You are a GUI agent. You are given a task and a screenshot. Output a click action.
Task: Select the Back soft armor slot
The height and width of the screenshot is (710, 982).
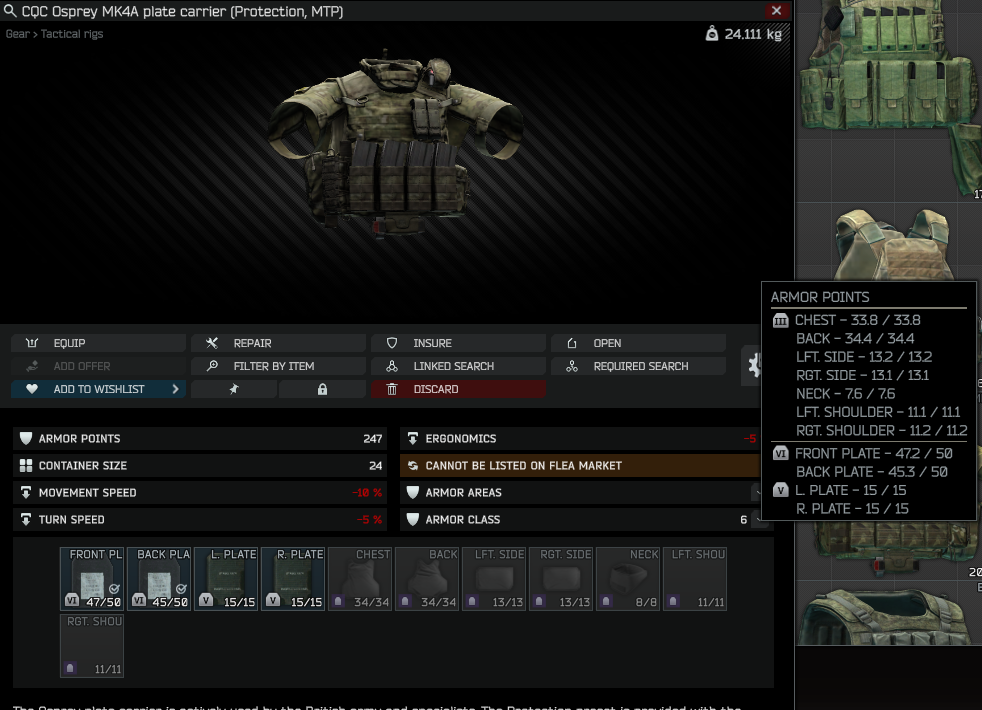427,579
